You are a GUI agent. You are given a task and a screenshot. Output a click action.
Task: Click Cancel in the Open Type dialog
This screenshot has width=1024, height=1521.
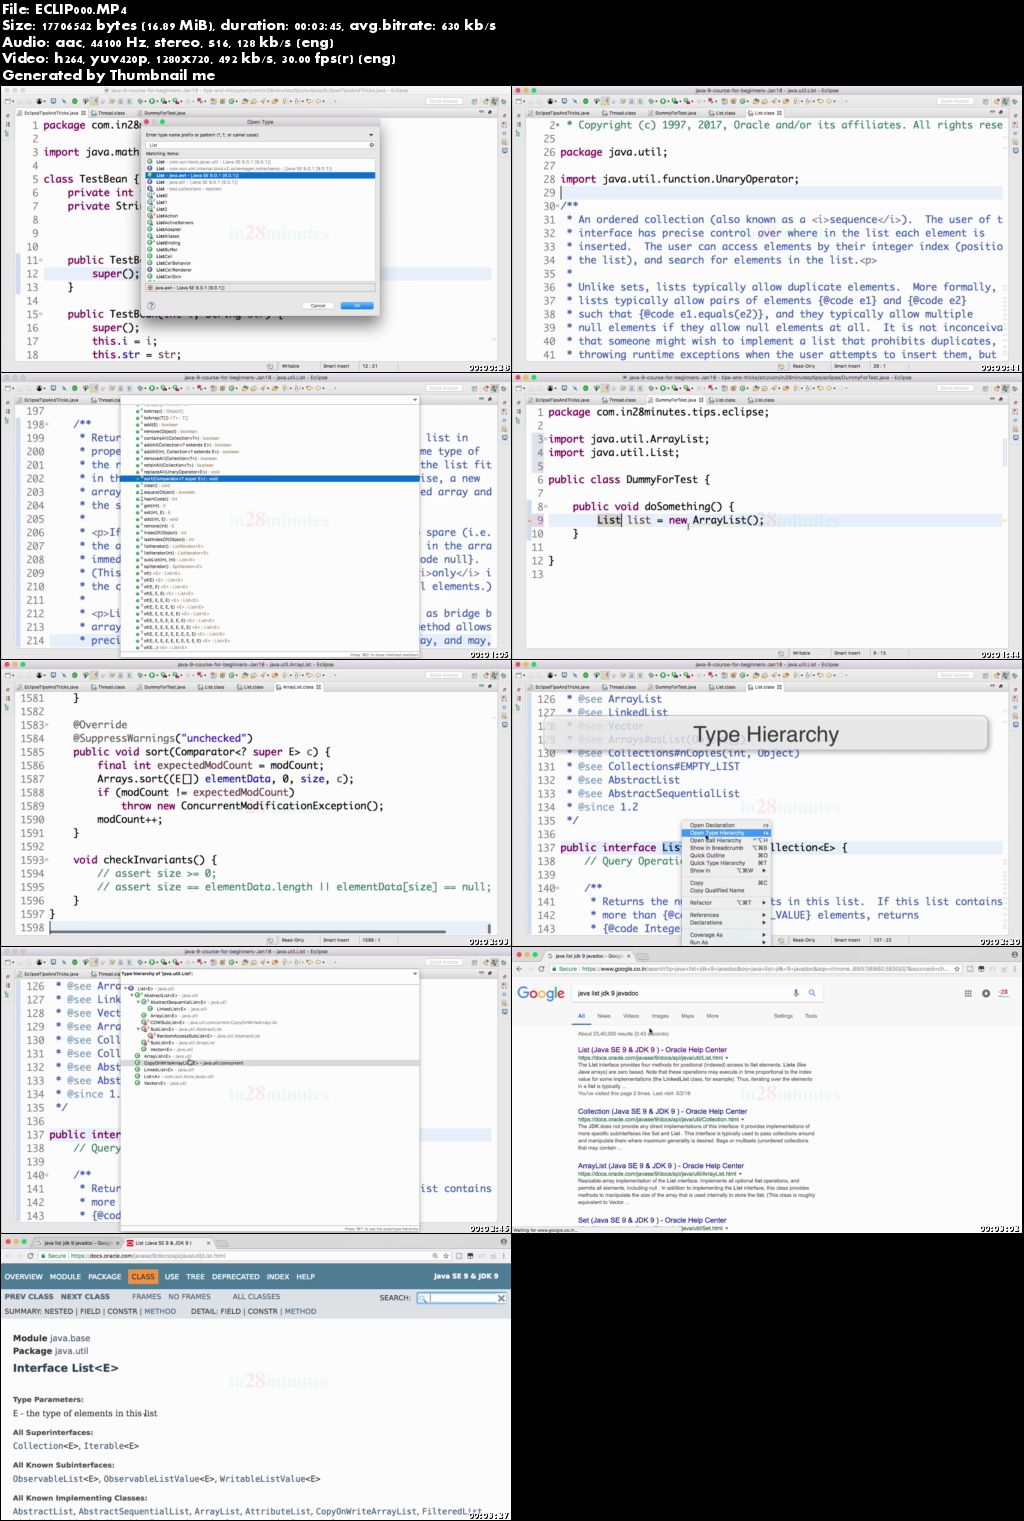pos(318,305)
